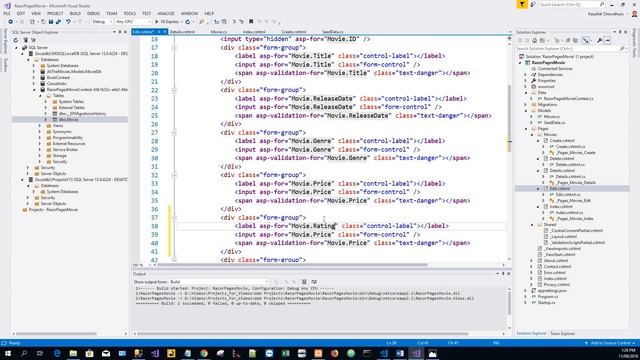Click the navigate backward toolbar icon
The width and height of the screenshot is (640, 360).
point(10,22)
